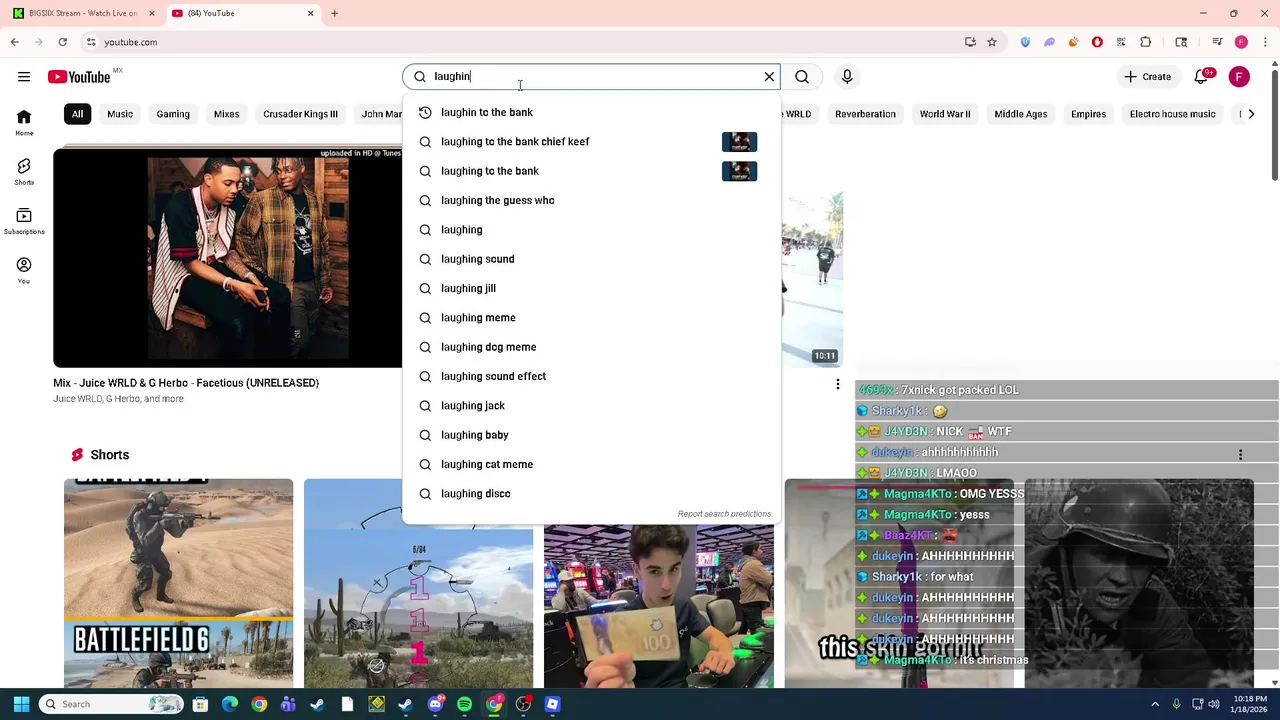
Task: Clear the search box with the X icon
Action: tap(769, 77)
